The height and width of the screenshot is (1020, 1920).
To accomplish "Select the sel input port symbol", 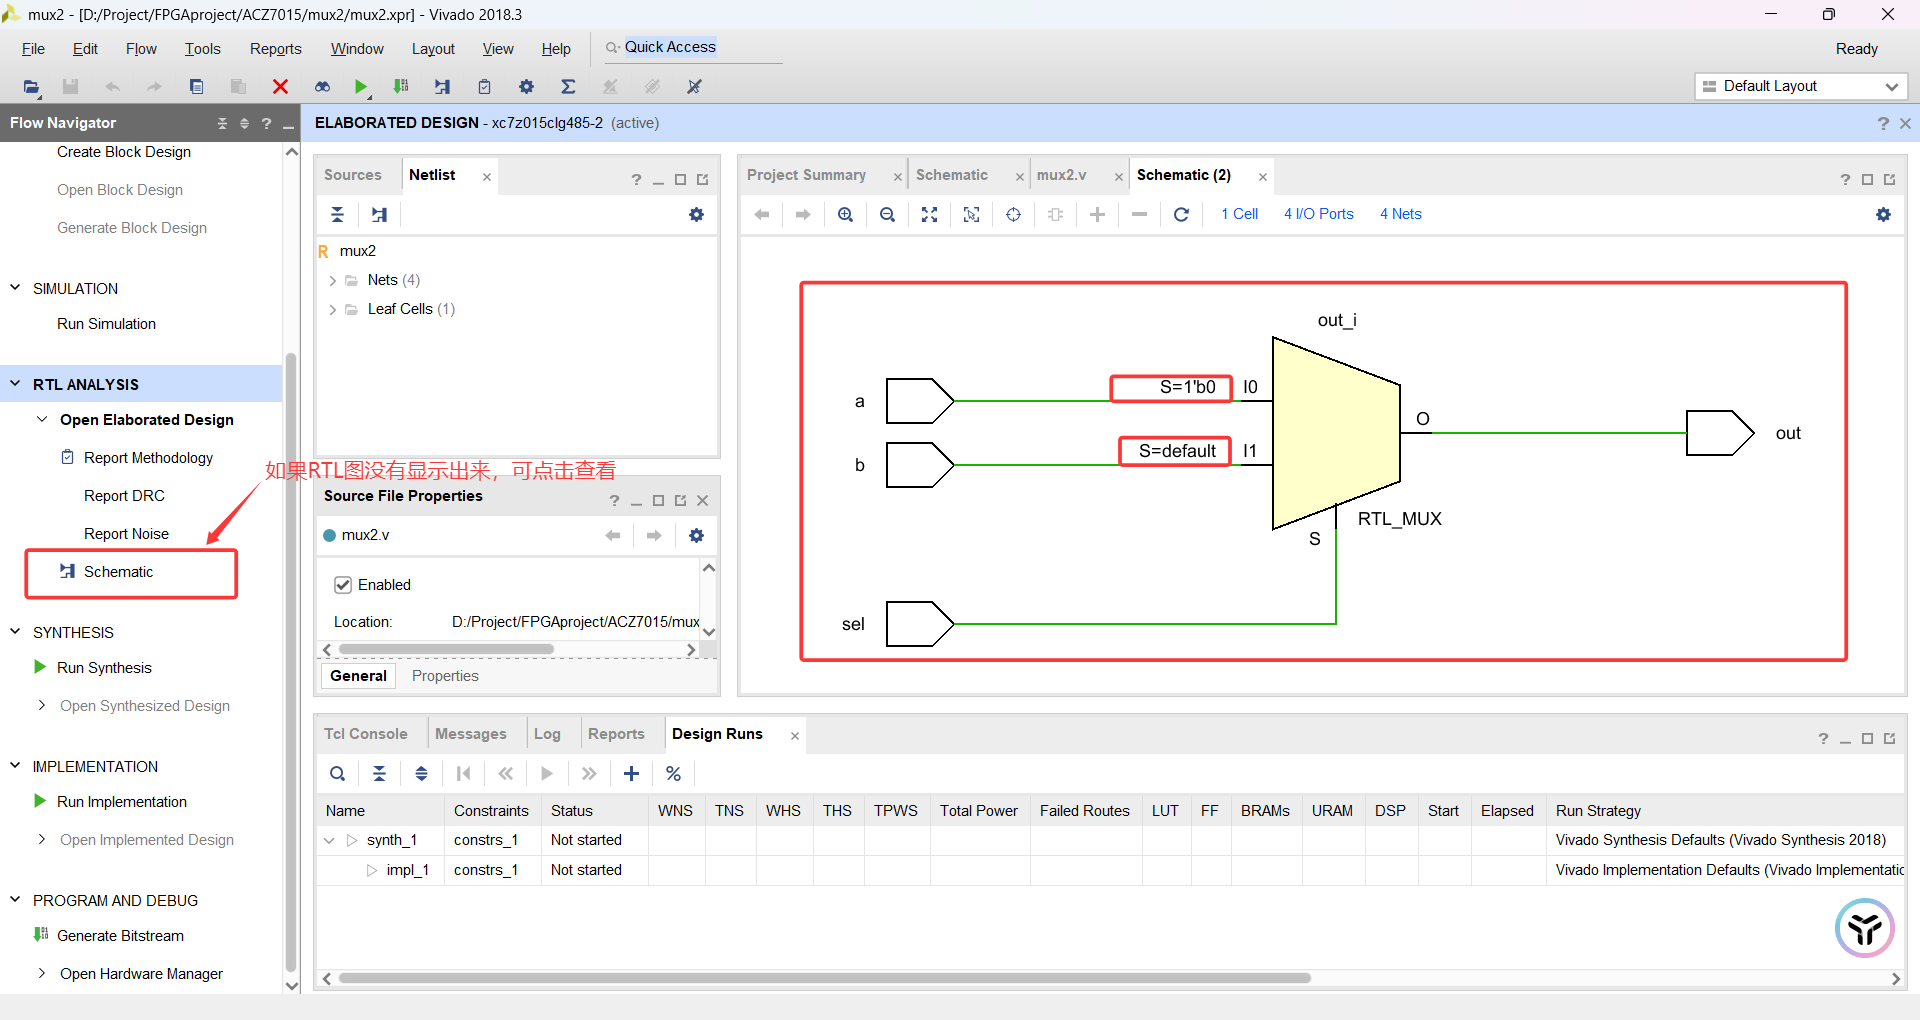I will 919,624.
